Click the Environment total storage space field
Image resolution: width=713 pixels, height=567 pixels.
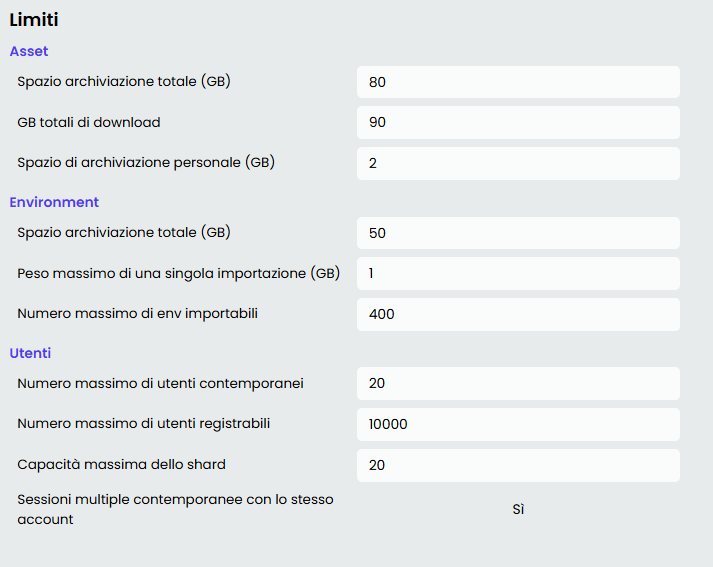click(x=518, y=233)
